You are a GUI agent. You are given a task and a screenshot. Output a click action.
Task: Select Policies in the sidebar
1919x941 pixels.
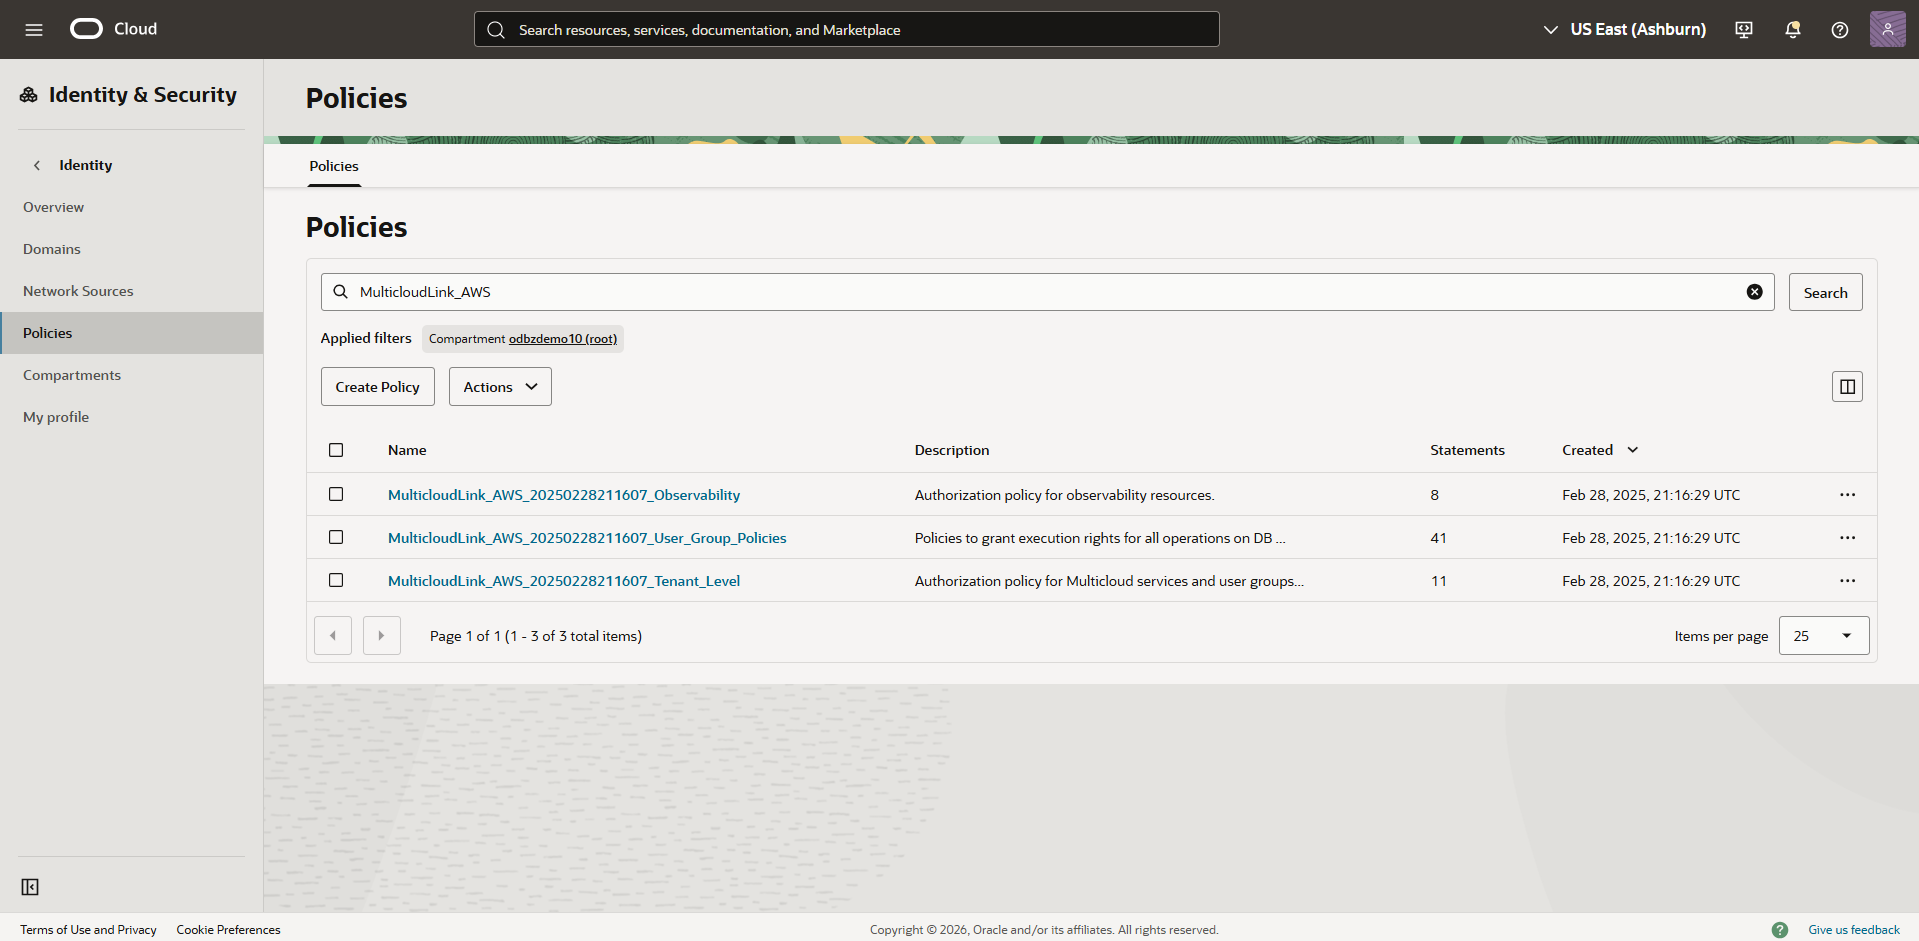(x=131, y=333)
